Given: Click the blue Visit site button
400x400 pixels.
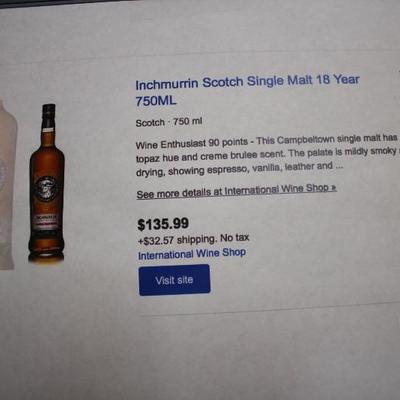Looking at the screenshot, I should pos(174,280).
